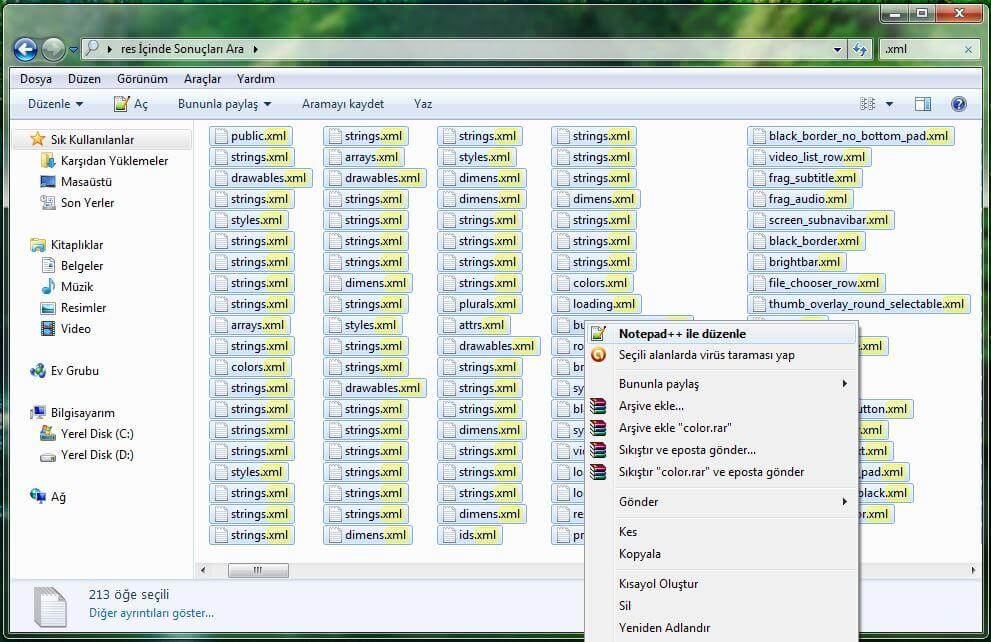Open the view options dropdown arrow
The height and width of the screenshot is (642, 991).
tap(889, 104)
